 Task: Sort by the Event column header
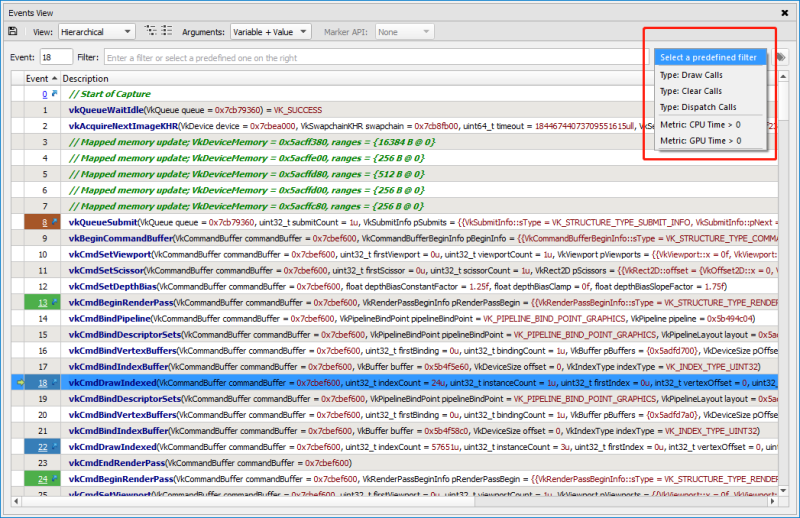tap(42, 79)
